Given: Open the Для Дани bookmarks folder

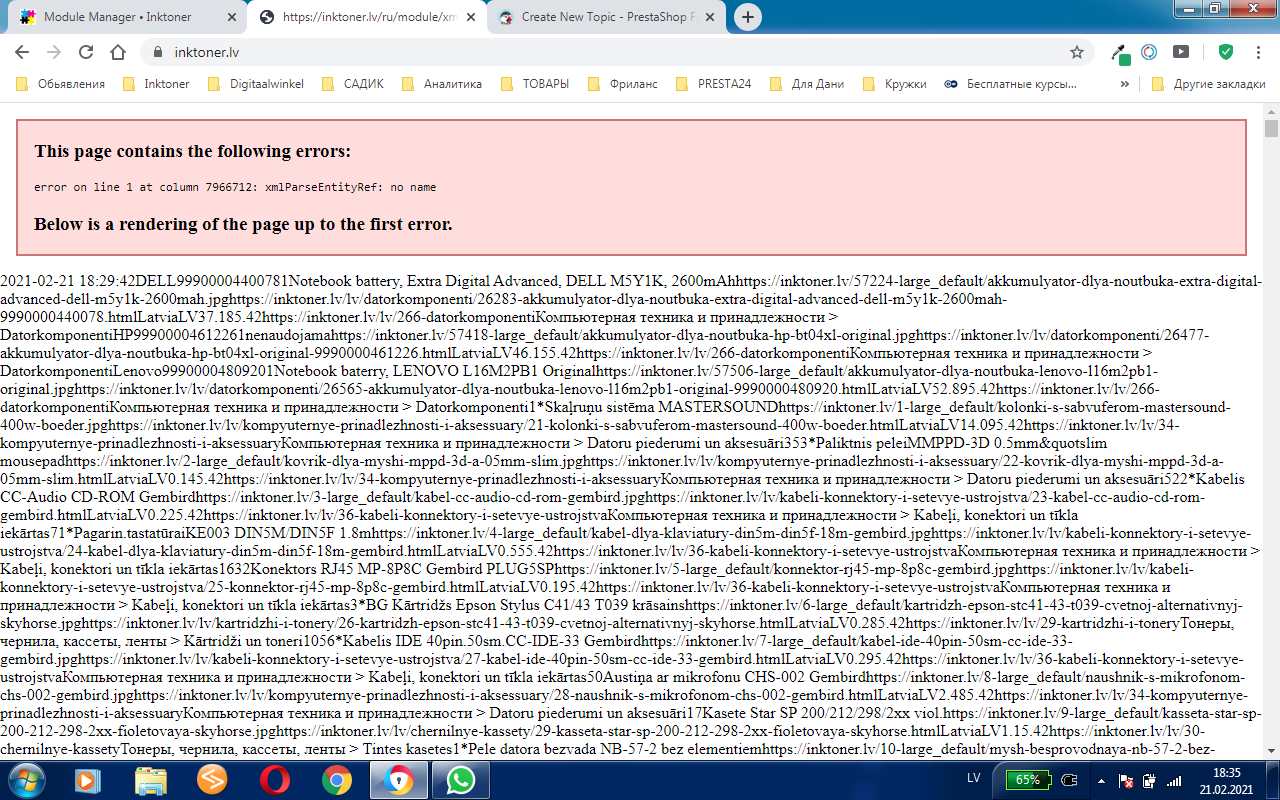Looking at the screenshot, I should point(807,84).
